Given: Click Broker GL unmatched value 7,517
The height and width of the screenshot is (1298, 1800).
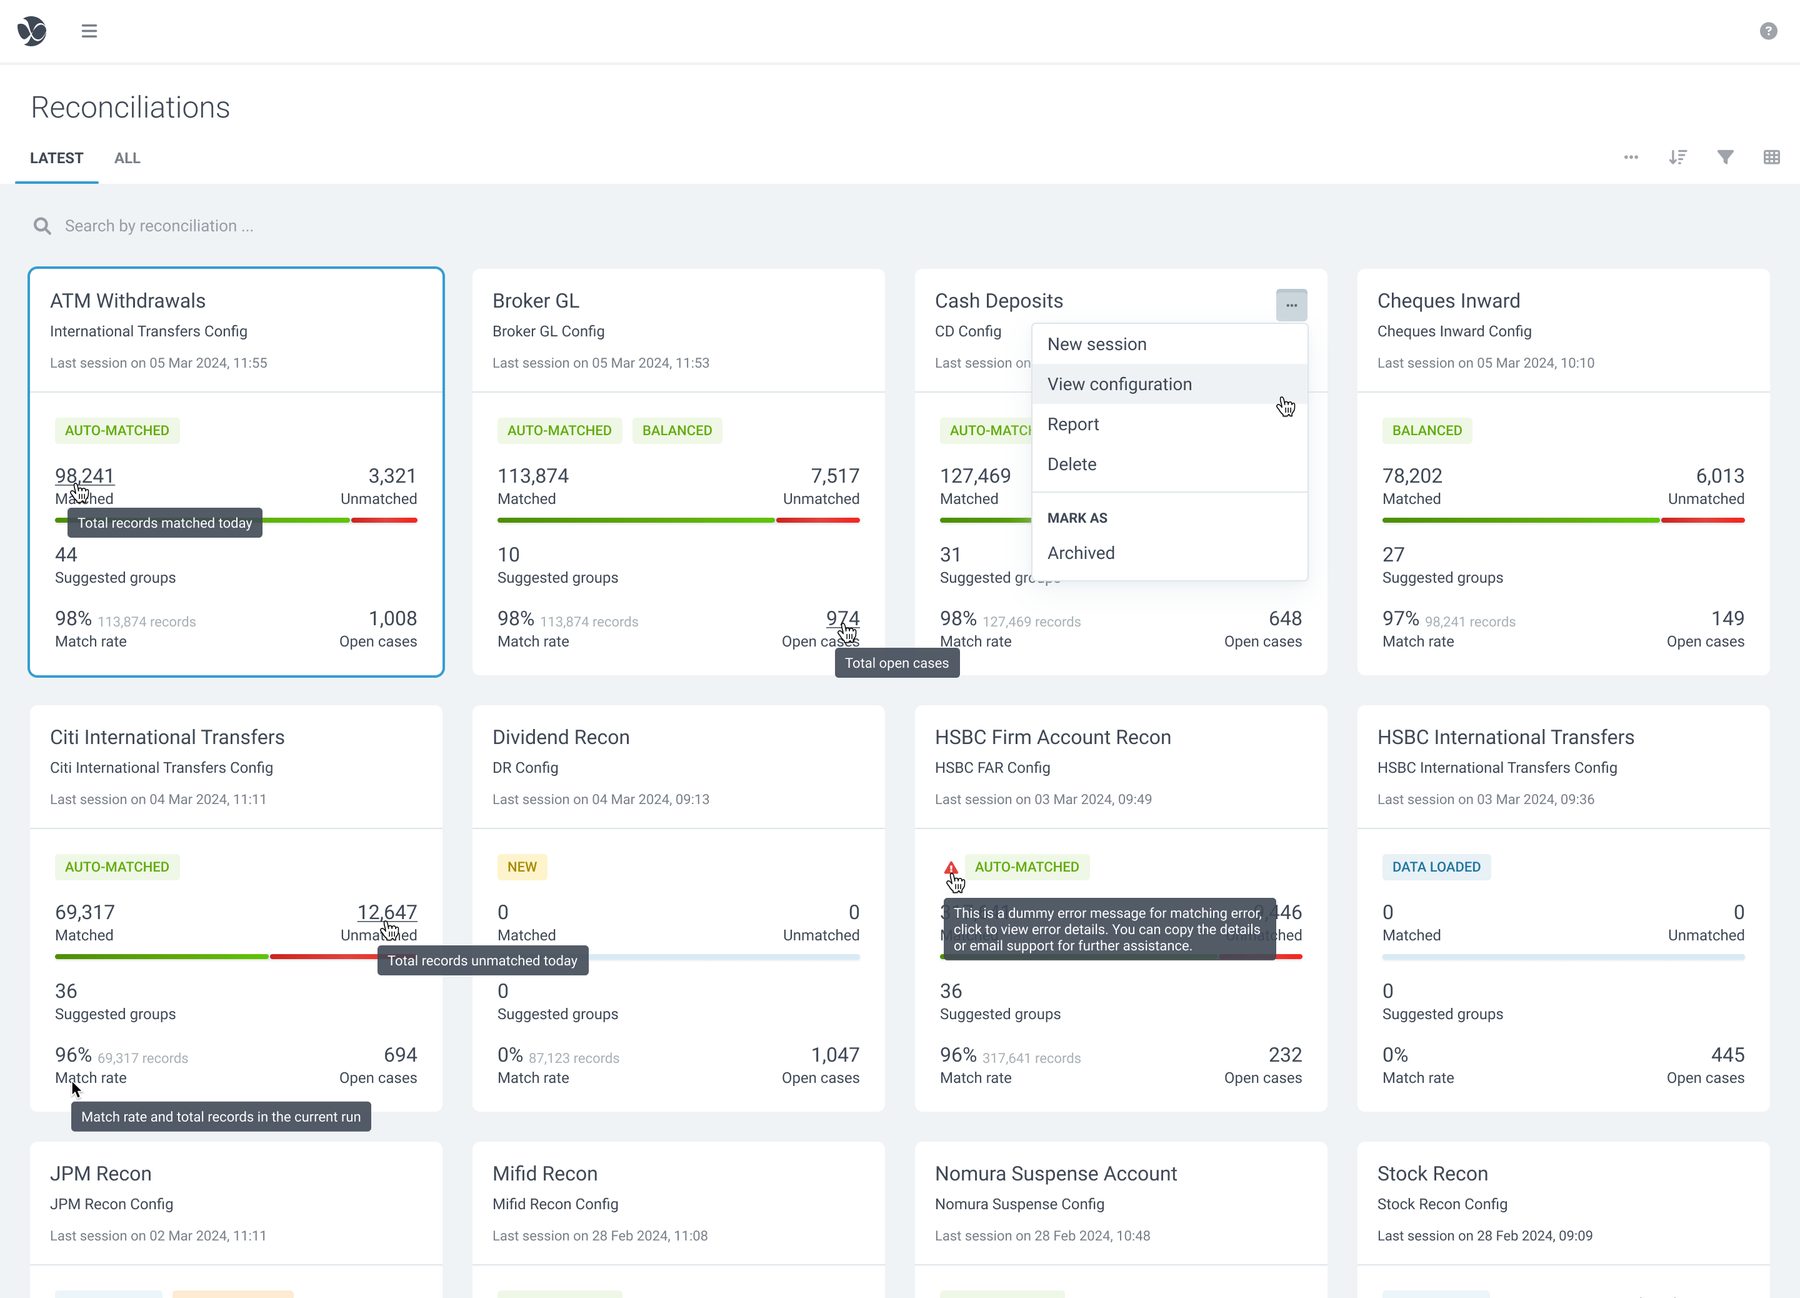Looking at the screenshot, I should point(835,476).
